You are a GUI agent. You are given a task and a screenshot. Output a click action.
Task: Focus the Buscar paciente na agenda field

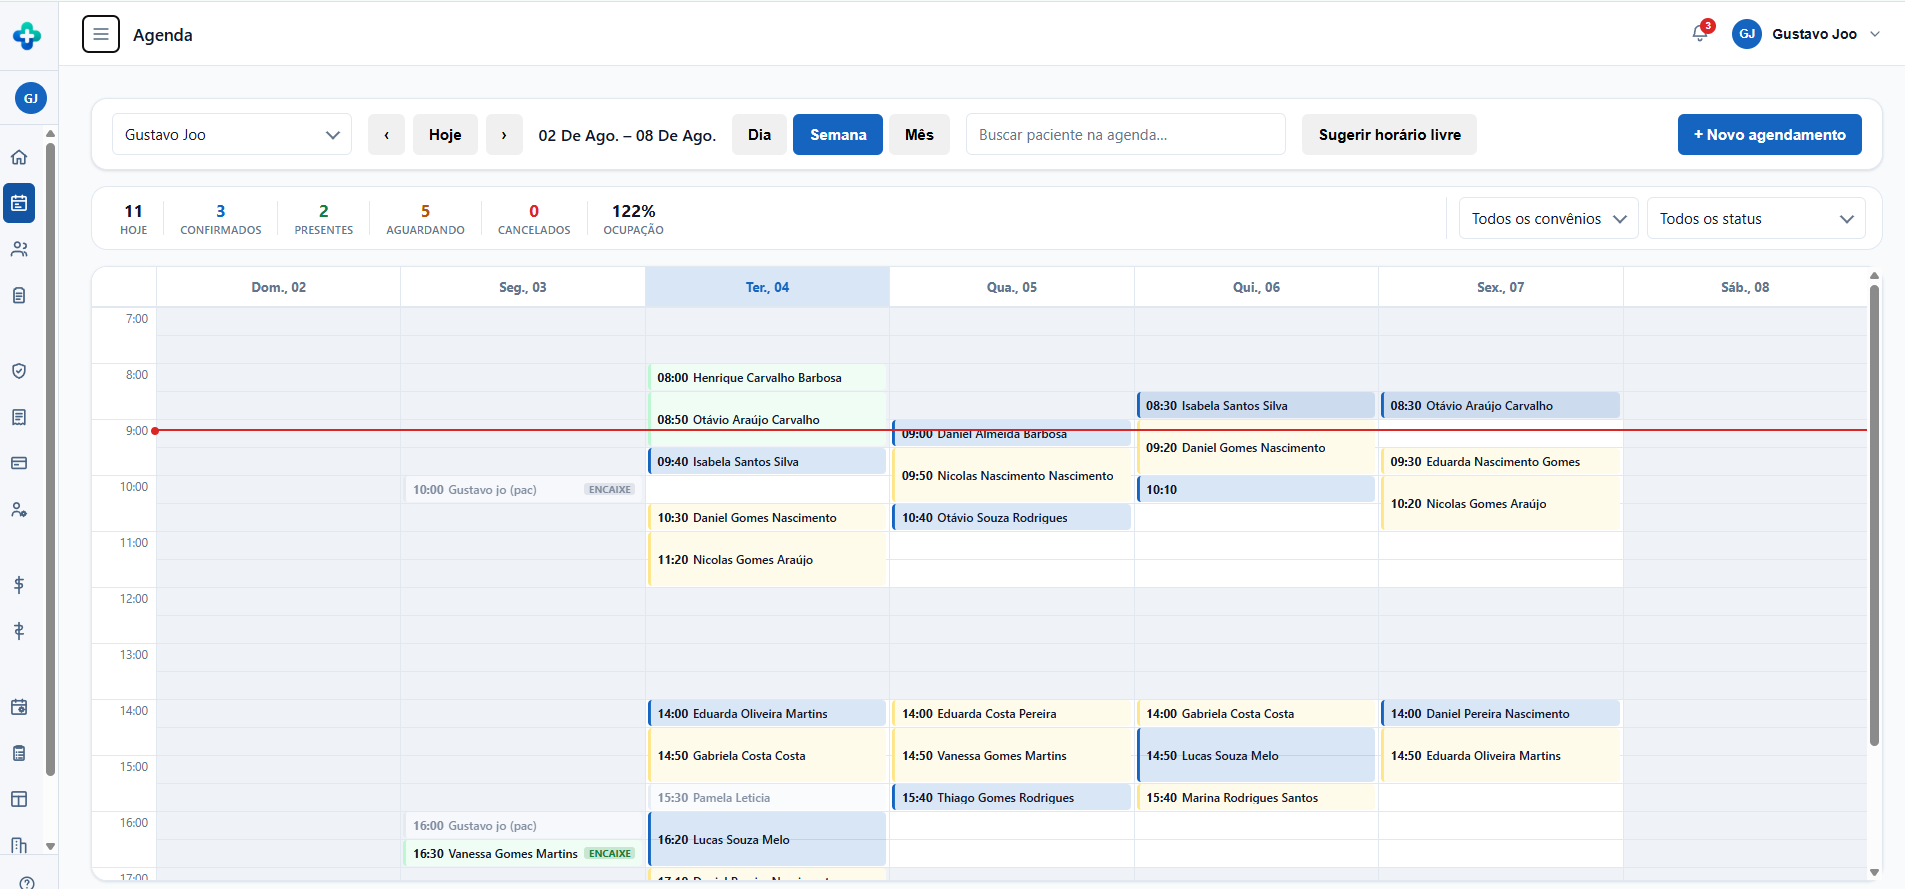coord(1126,135)
